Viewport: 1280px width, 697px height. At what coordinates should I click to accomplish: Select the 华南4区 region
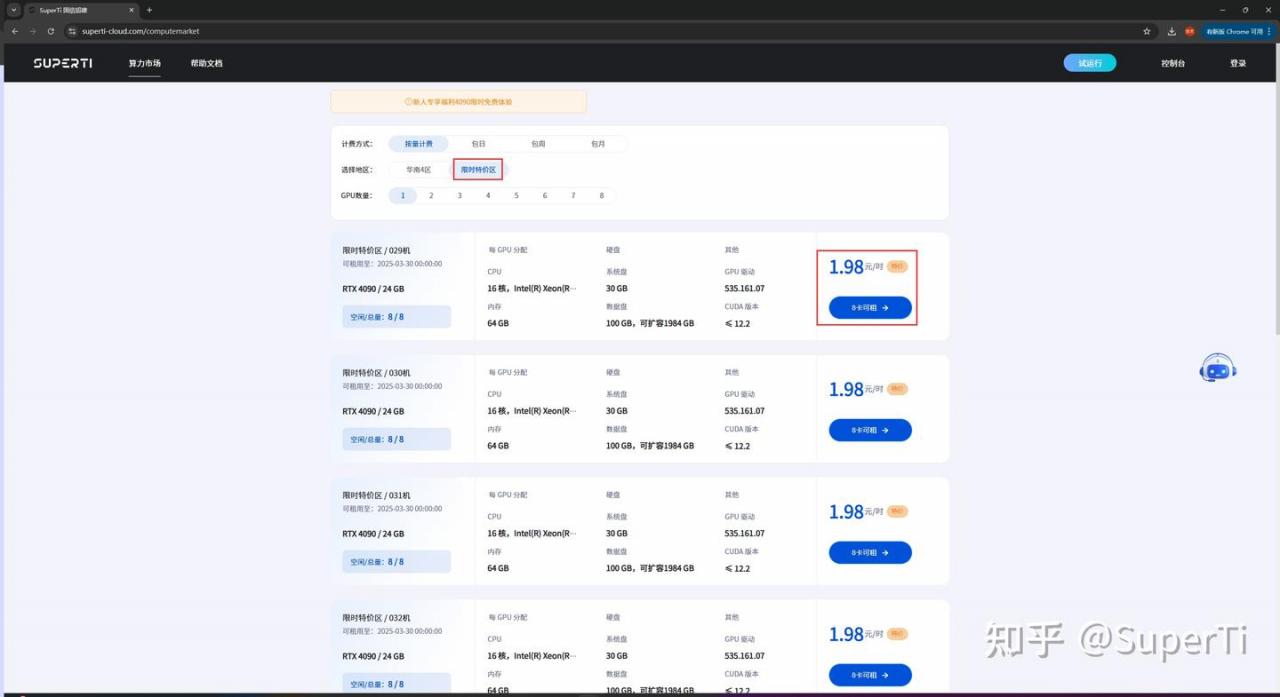click(418, 170)
